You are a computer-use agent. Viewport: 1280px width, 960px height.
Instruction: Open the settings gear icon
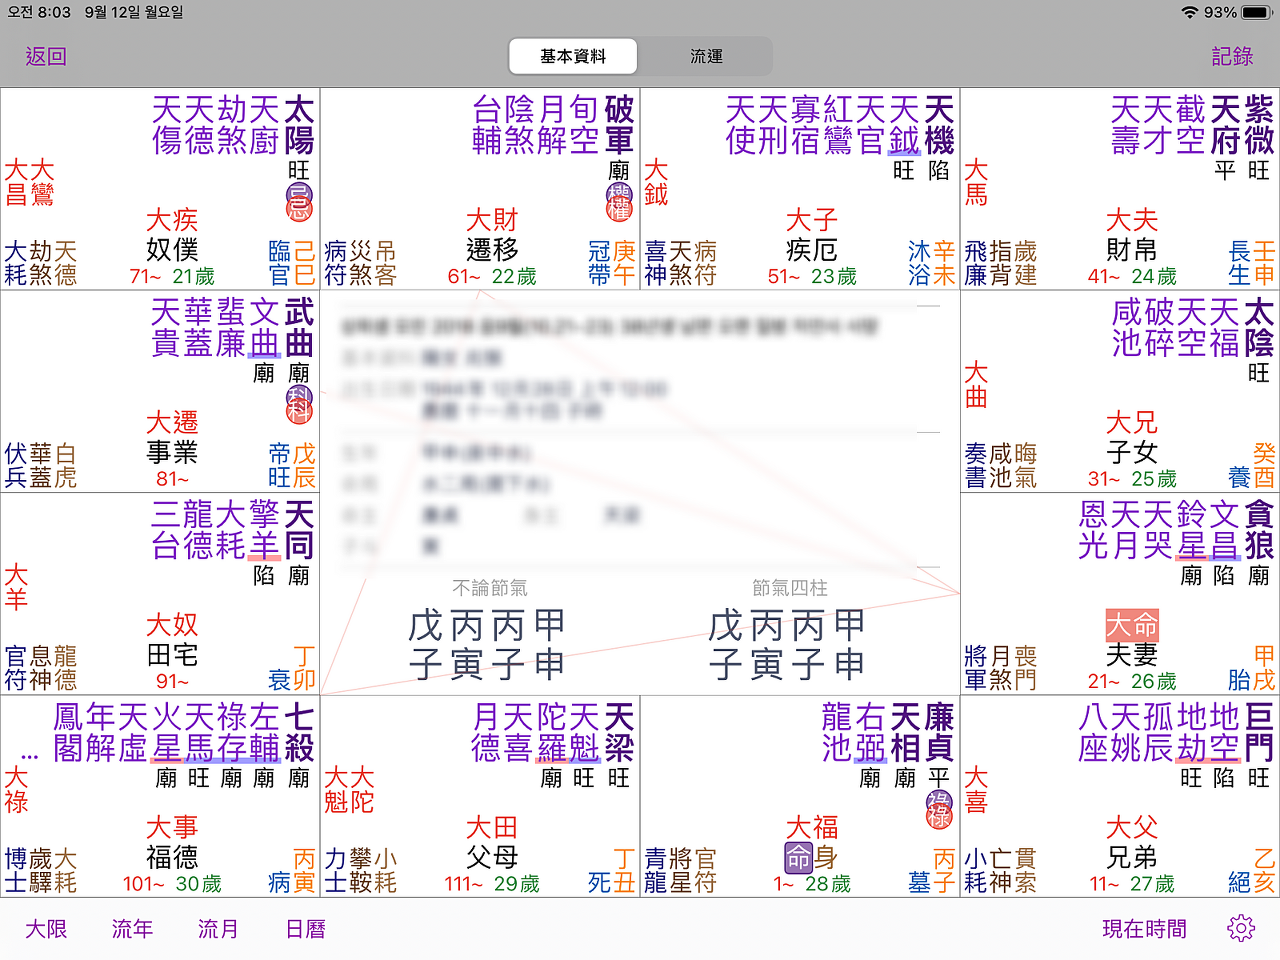1241,928
